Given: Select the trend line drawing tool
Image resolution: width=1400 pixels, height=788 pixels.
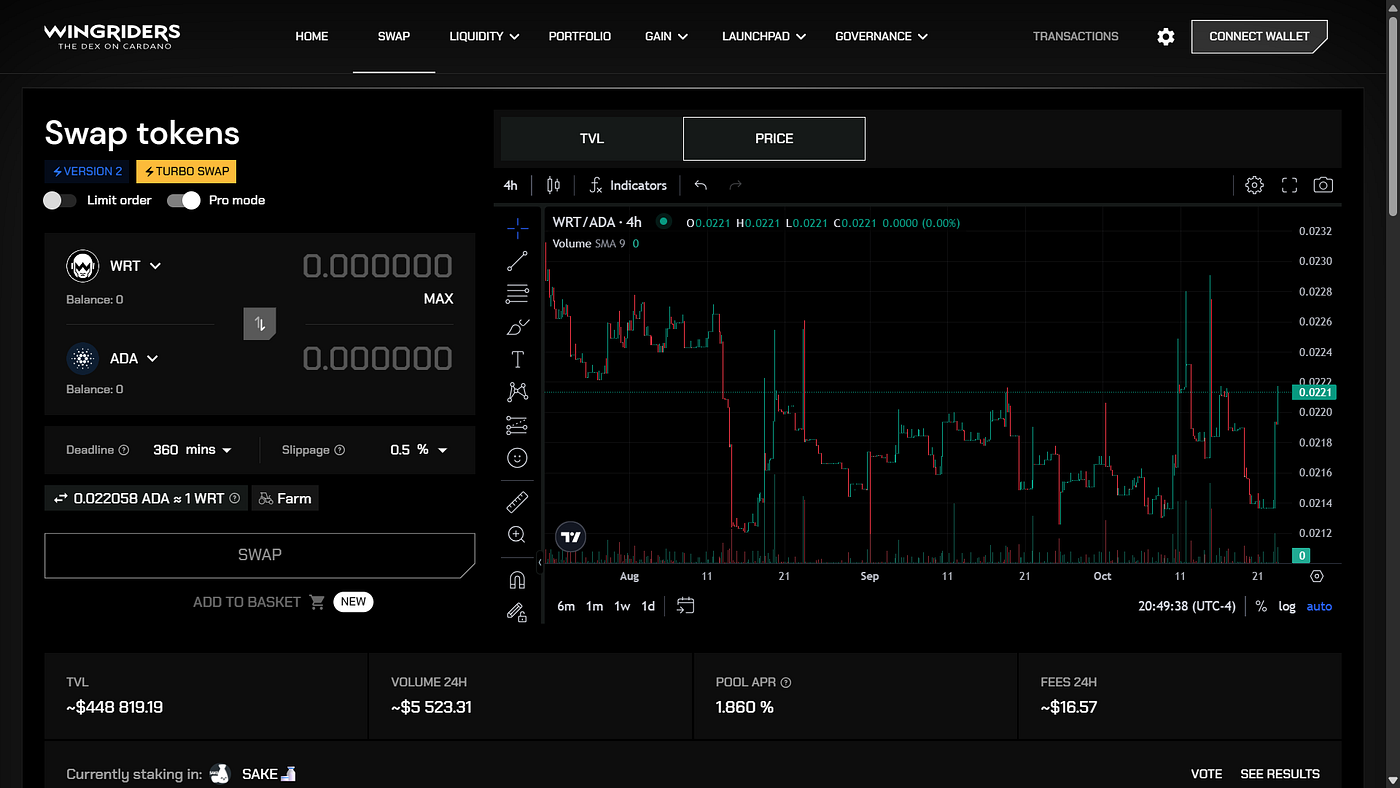Looking at the screenshot, I should (x=517, y=262).
